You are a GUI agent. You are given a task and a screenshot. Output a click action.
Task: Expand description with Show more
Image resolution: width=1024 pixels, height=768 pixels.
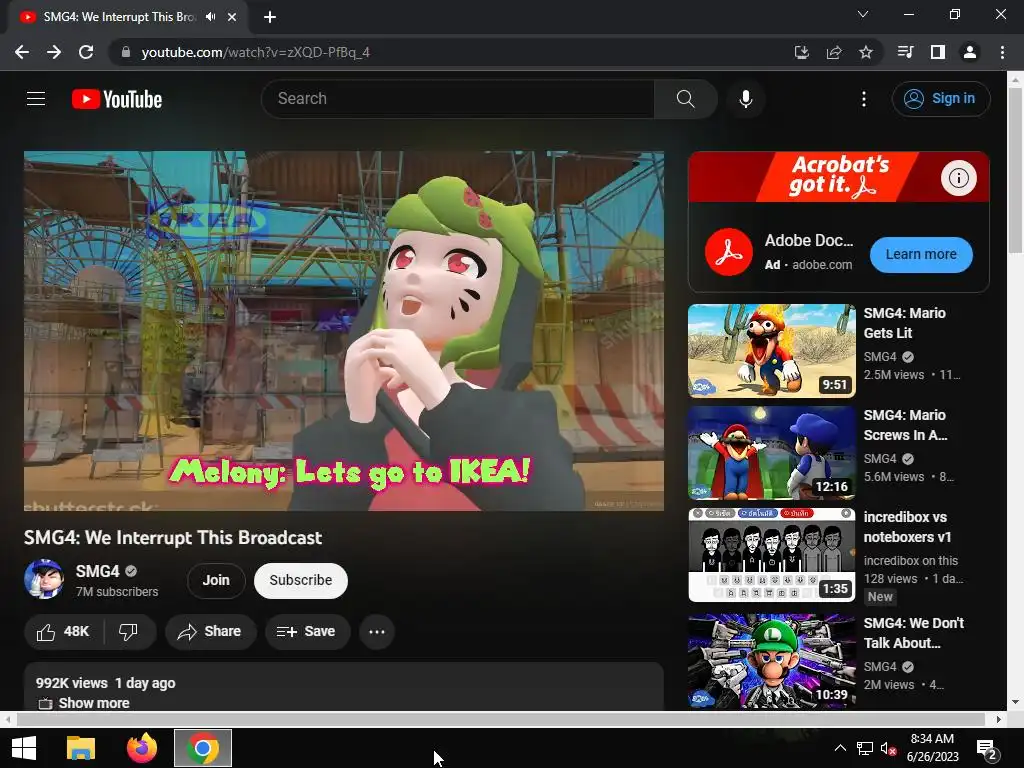(x=93, y=703)
